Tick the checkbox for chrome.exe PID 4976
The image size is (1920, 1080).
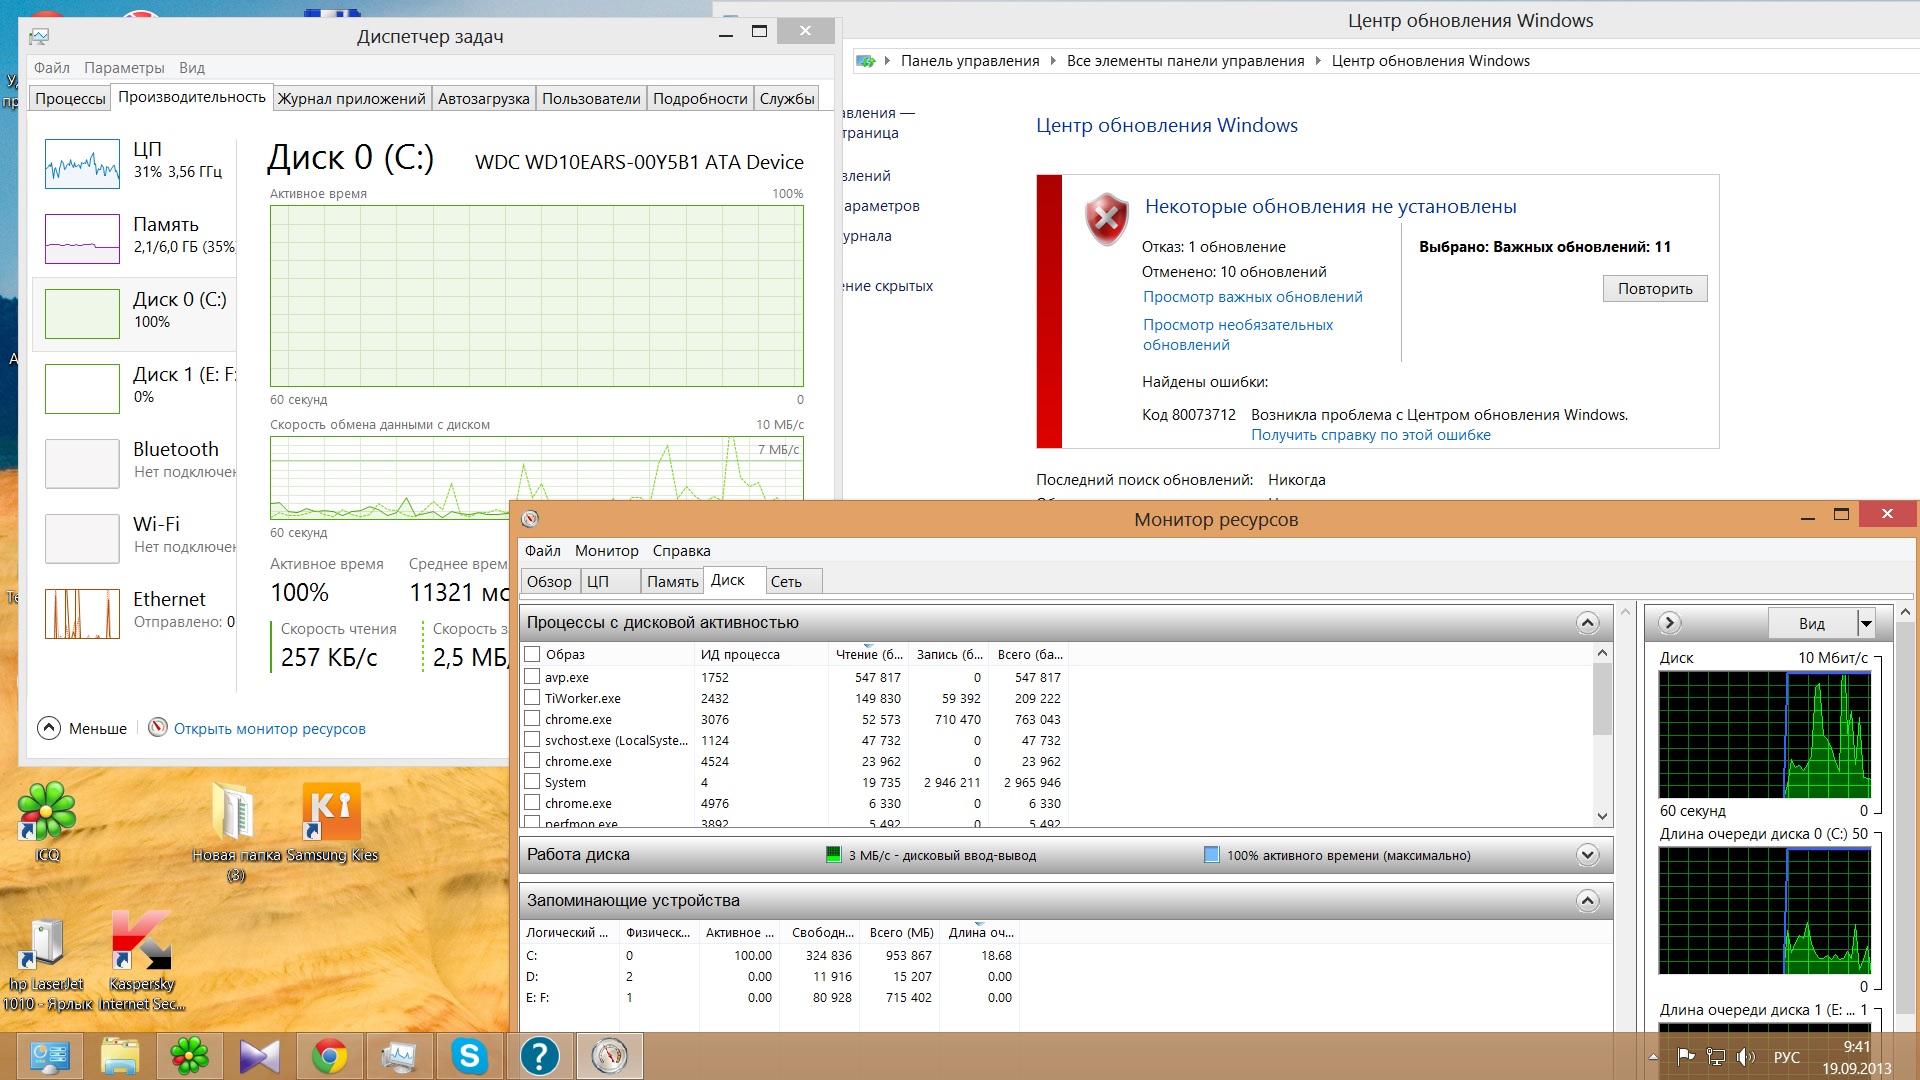[x=532, y=803]
